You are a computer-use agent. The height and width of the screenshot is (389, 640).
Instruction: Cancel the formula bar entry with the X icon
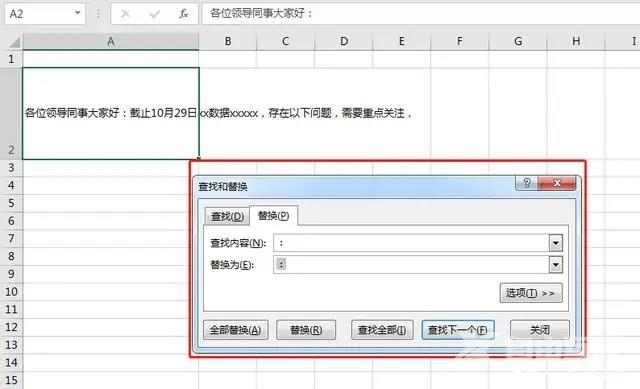pos(125,14)
